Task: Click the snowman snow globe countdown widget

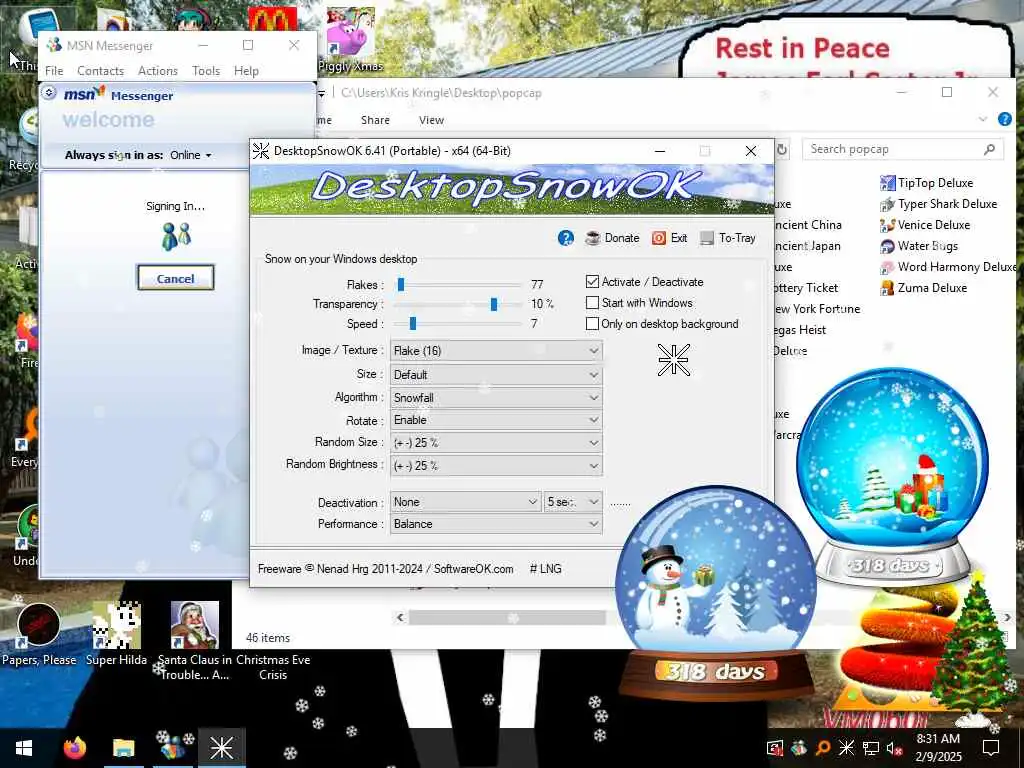Action: 716,591
